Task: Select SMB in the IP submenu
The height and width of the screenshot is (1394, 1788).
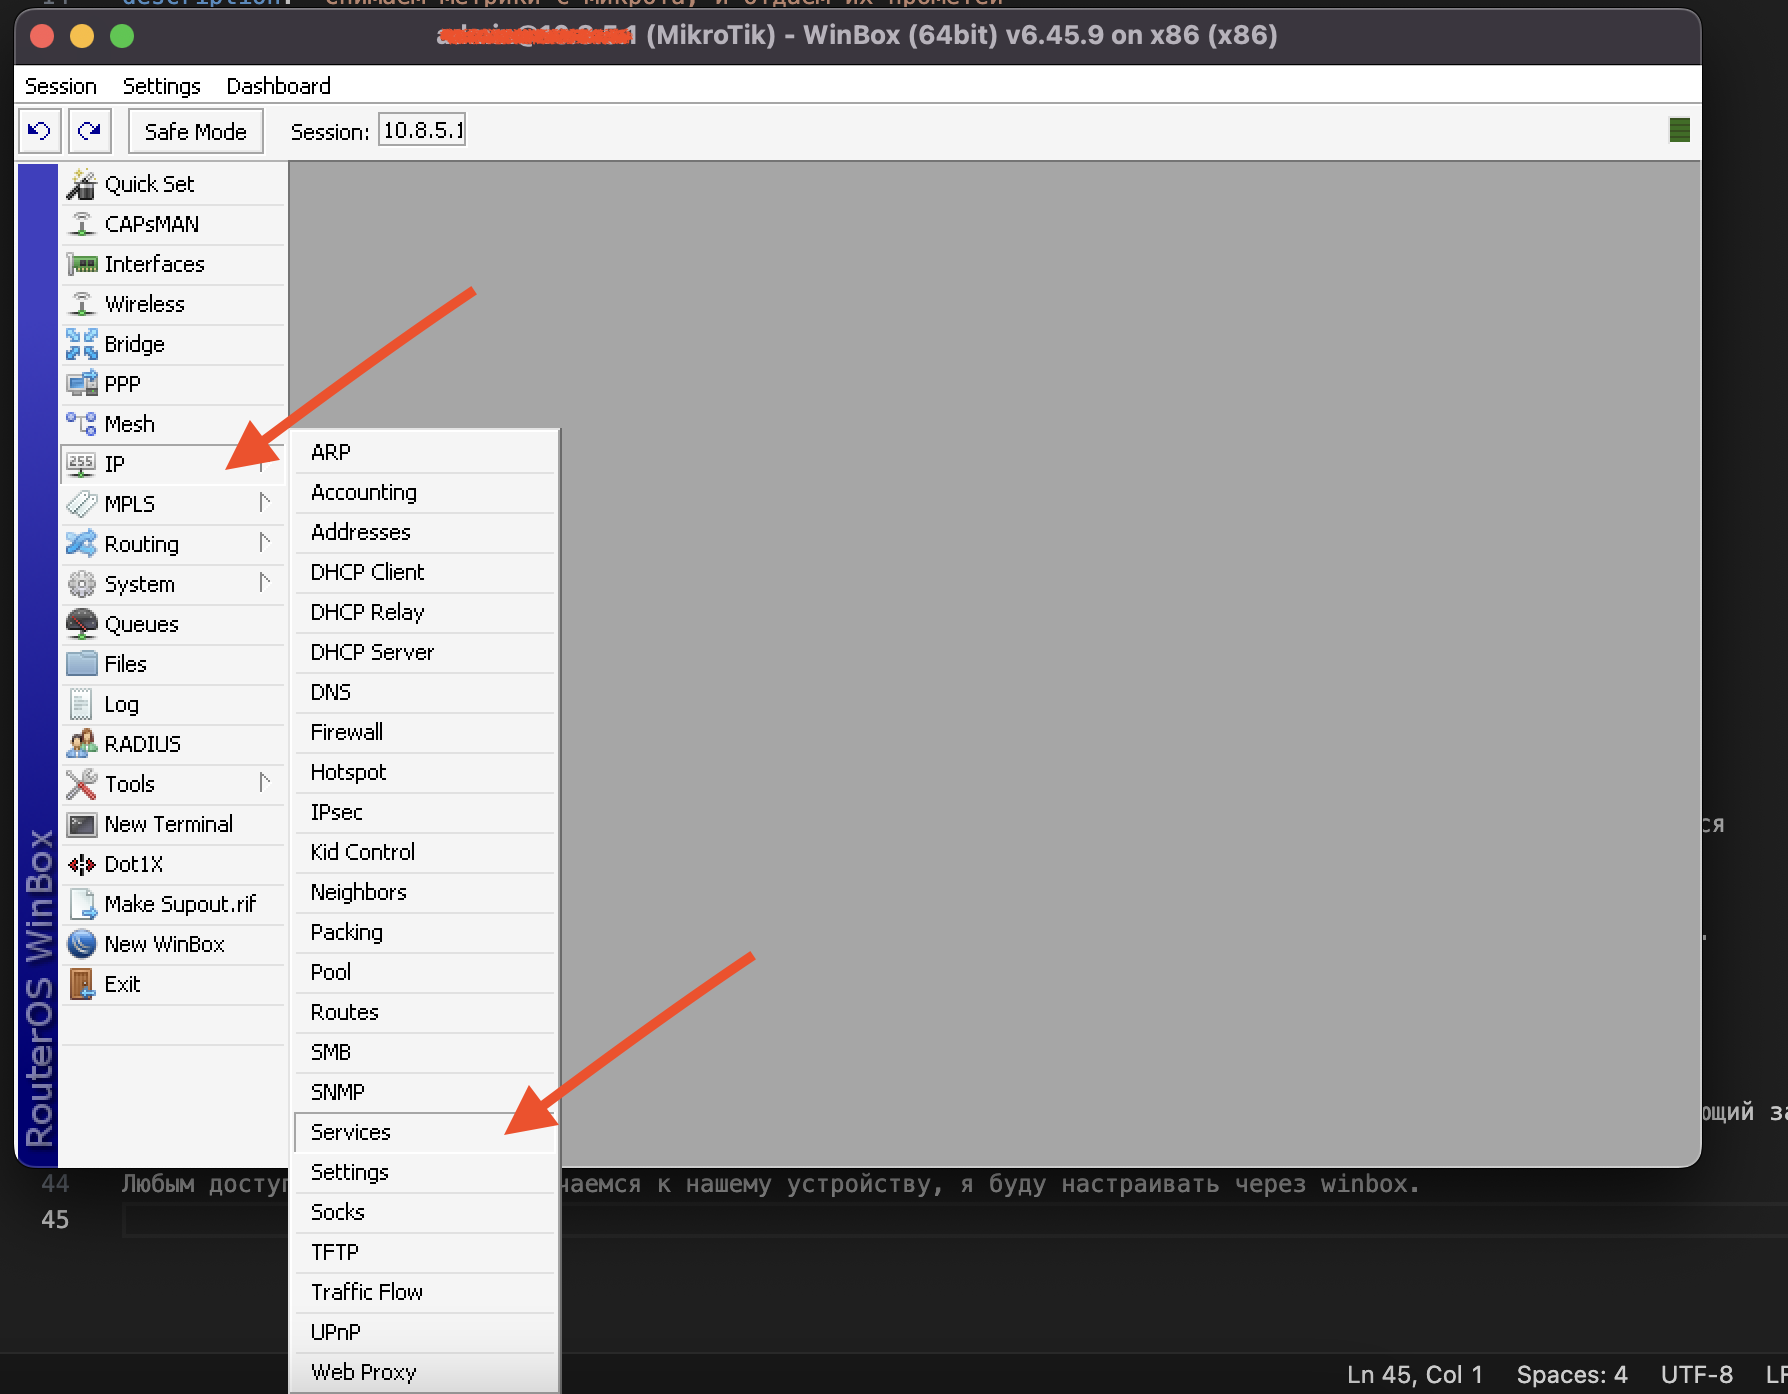Action: tap(425, 1052)
